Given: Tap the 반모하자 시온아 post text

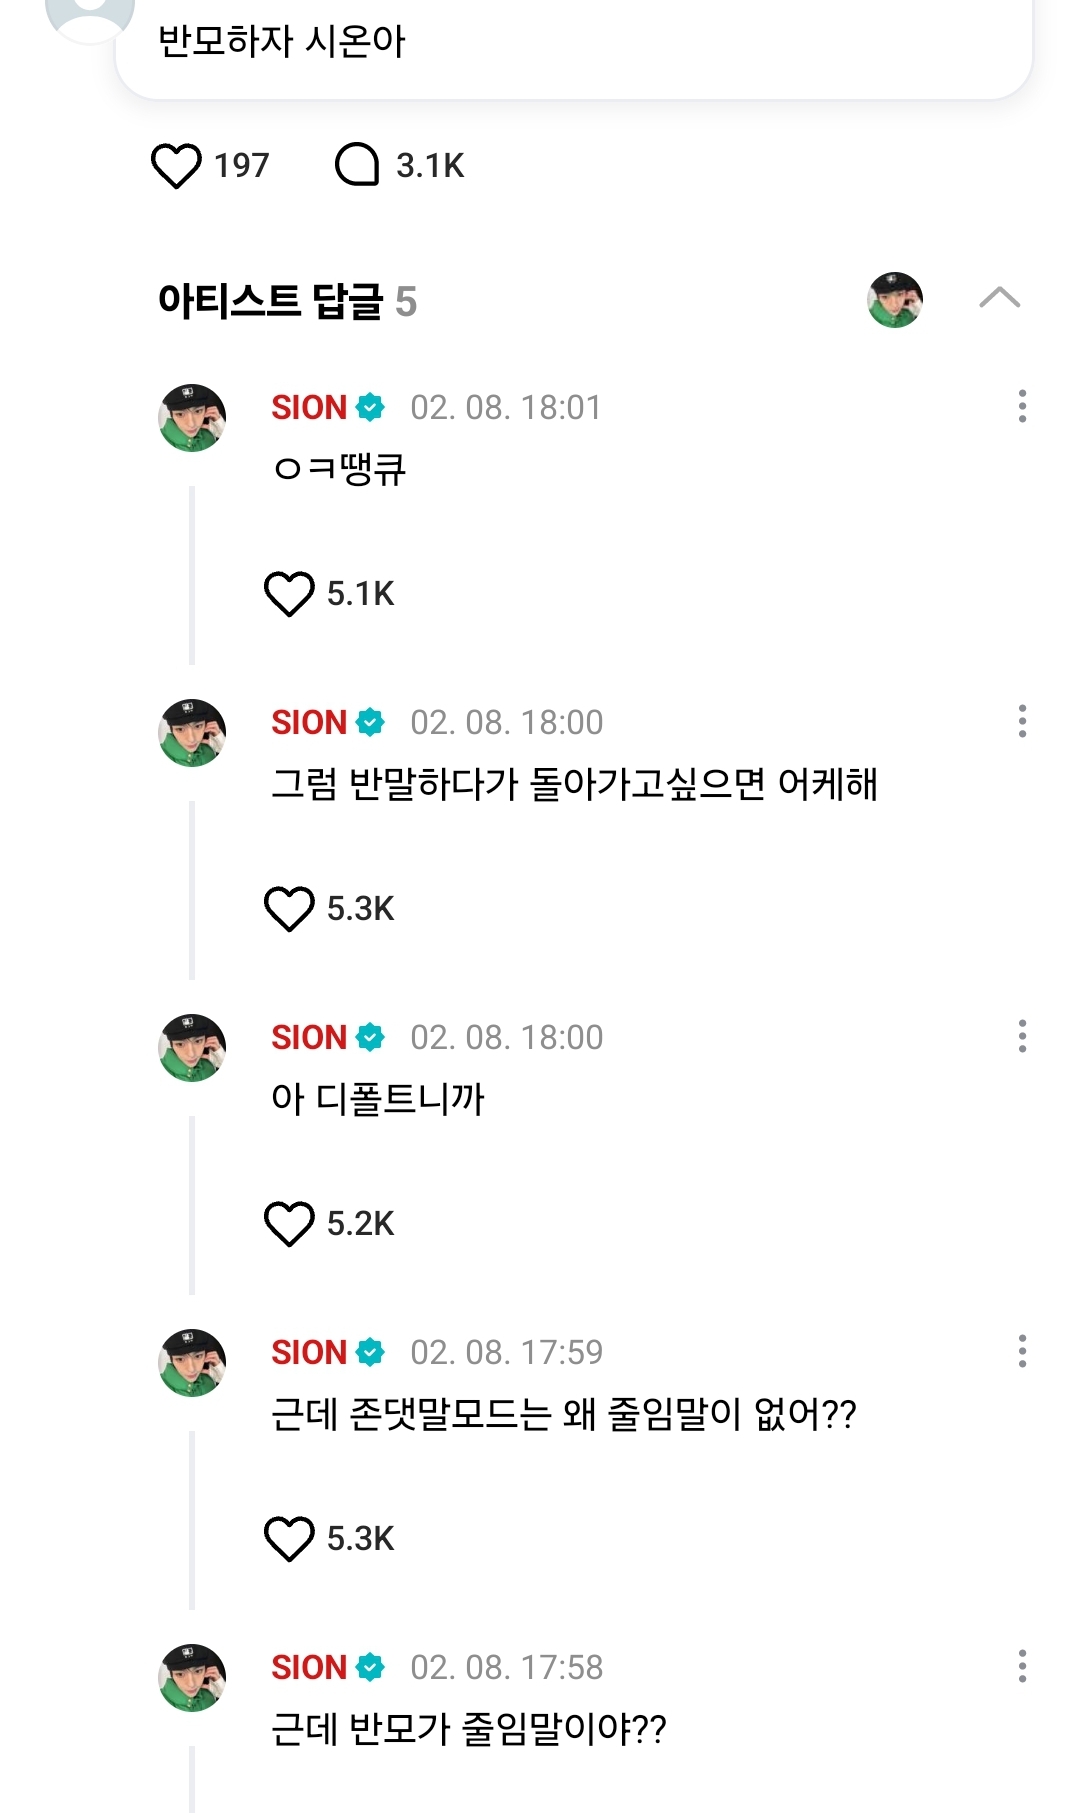Looking at the screenshot, I should [x=282, y=42].
